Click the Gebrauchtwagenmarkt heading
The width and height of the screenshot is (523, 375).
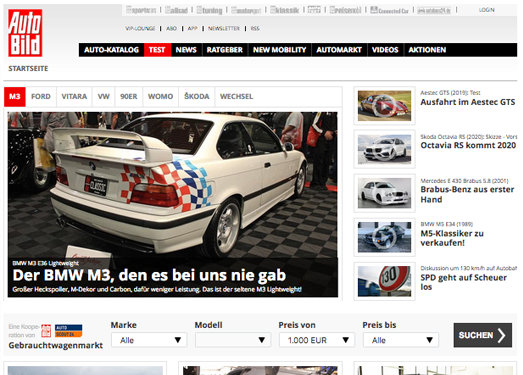[56, 345]
